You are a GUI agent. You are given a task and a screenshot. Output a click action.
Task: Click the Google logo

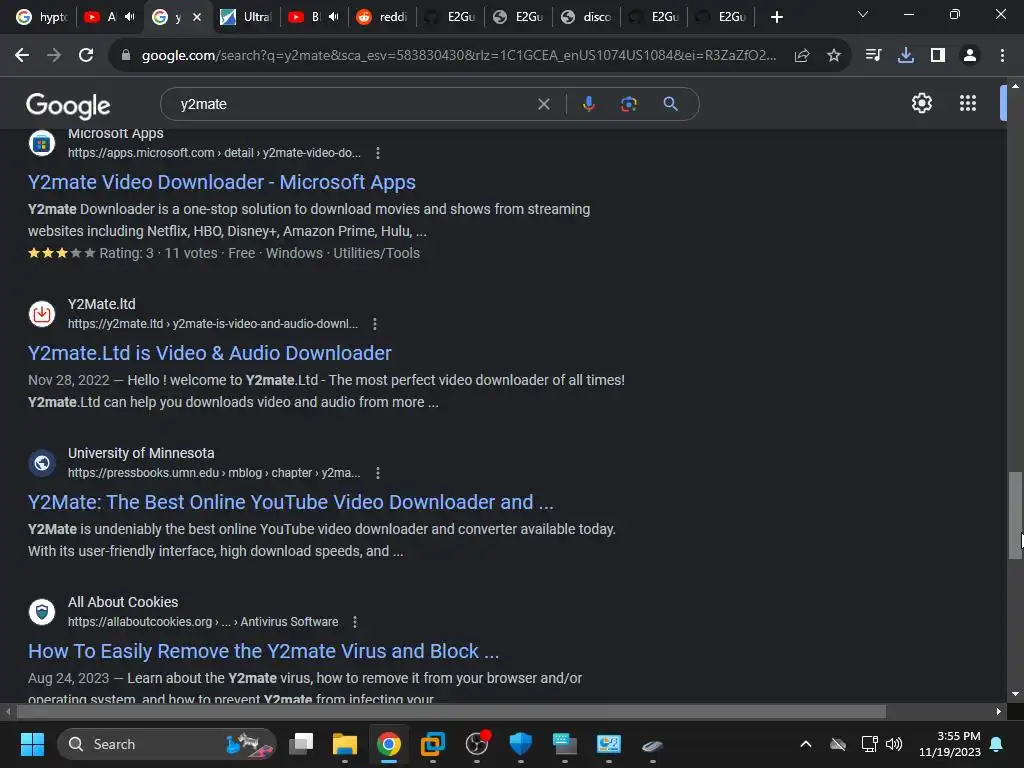point(68,105)
